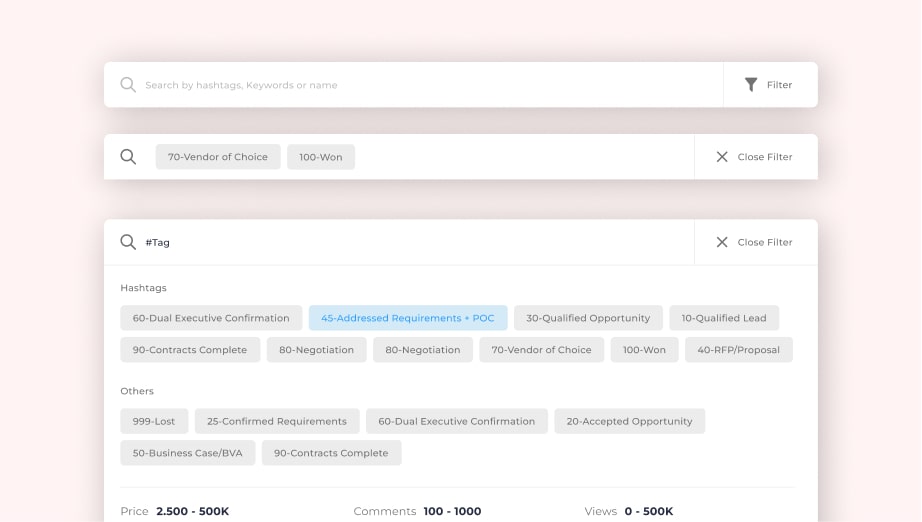Select the 20-Accepted Opportunity tag

630,421
